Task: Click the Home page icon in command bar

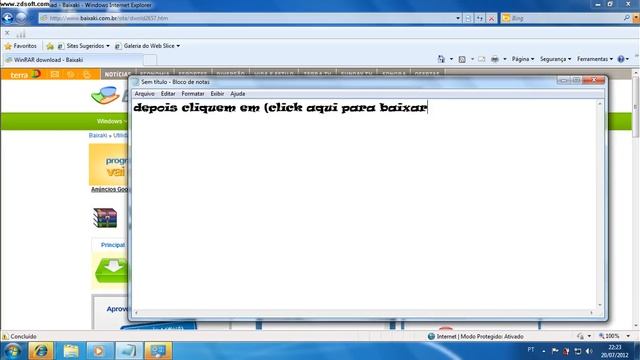Action: pyautogui.click(x=441, y=59)
